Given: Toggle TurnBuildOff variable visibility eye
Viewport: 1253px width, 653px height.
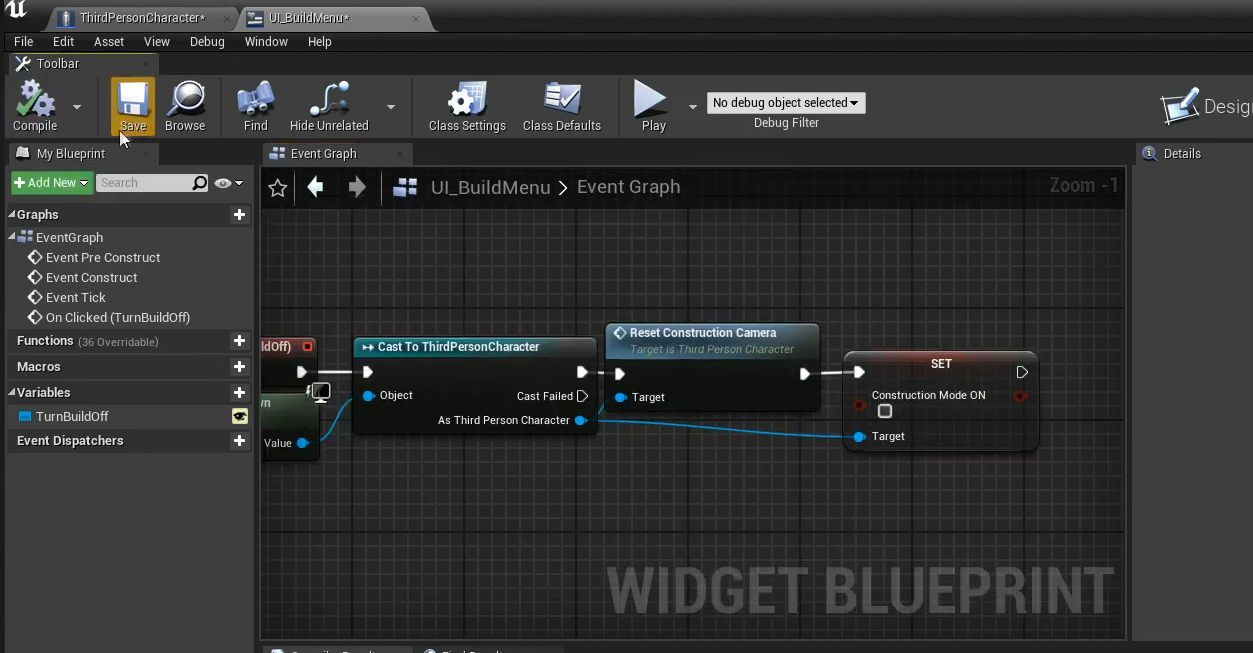Looking at the screenshot, I should 240,417.
